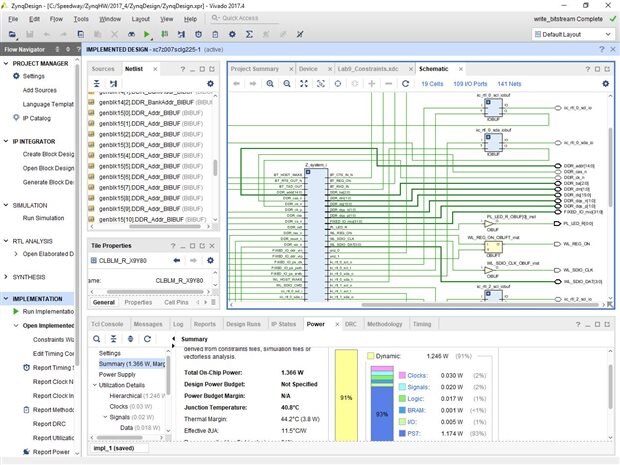Click zoom in icon in Schematic toolbar

(x=270, y=84)
